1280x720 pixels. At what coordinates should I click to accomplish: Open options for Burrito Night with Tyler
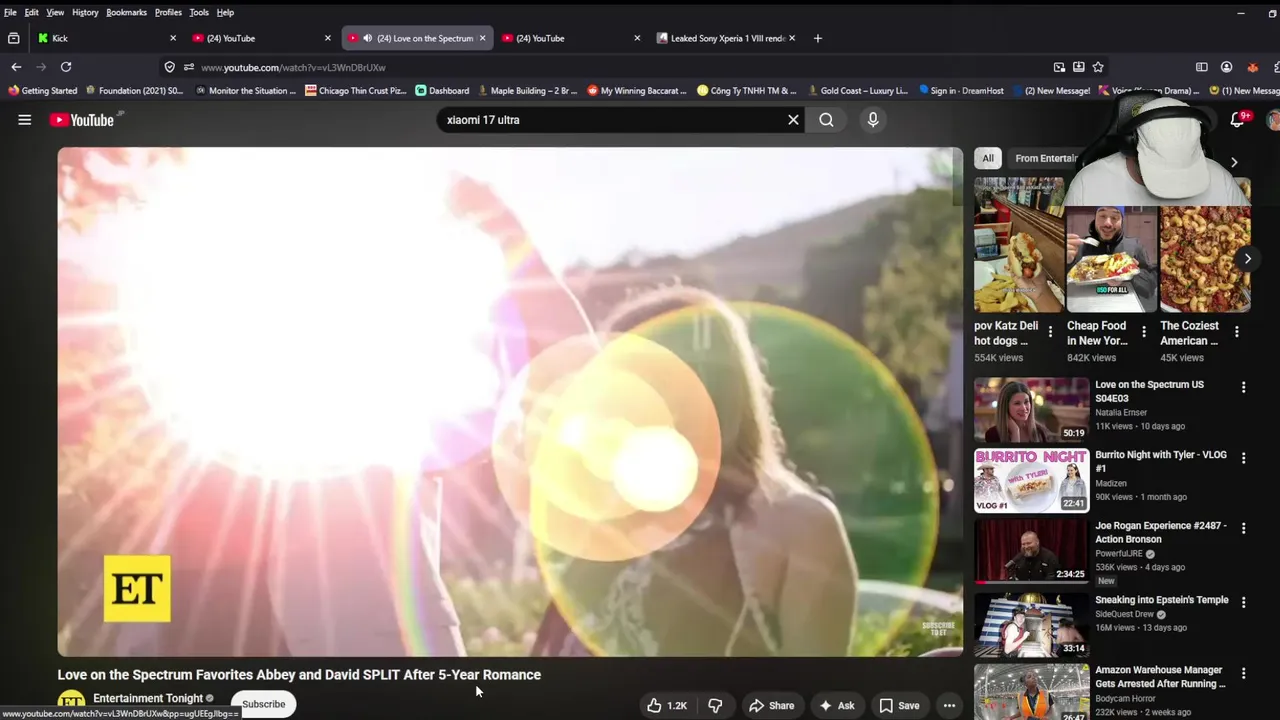tap(1243, 458)
